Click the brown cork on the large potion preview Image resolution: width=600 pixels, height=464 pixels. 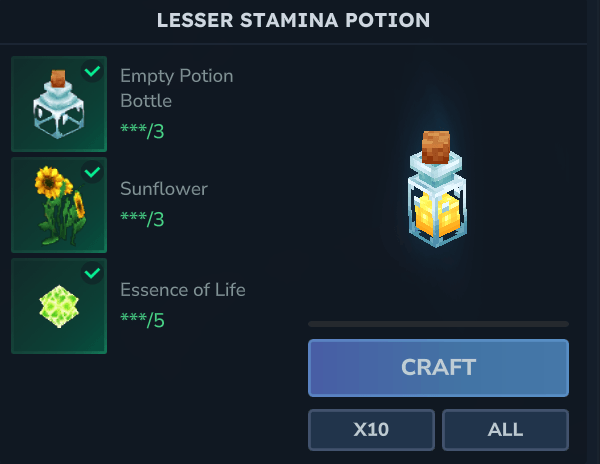pos(436,147)
